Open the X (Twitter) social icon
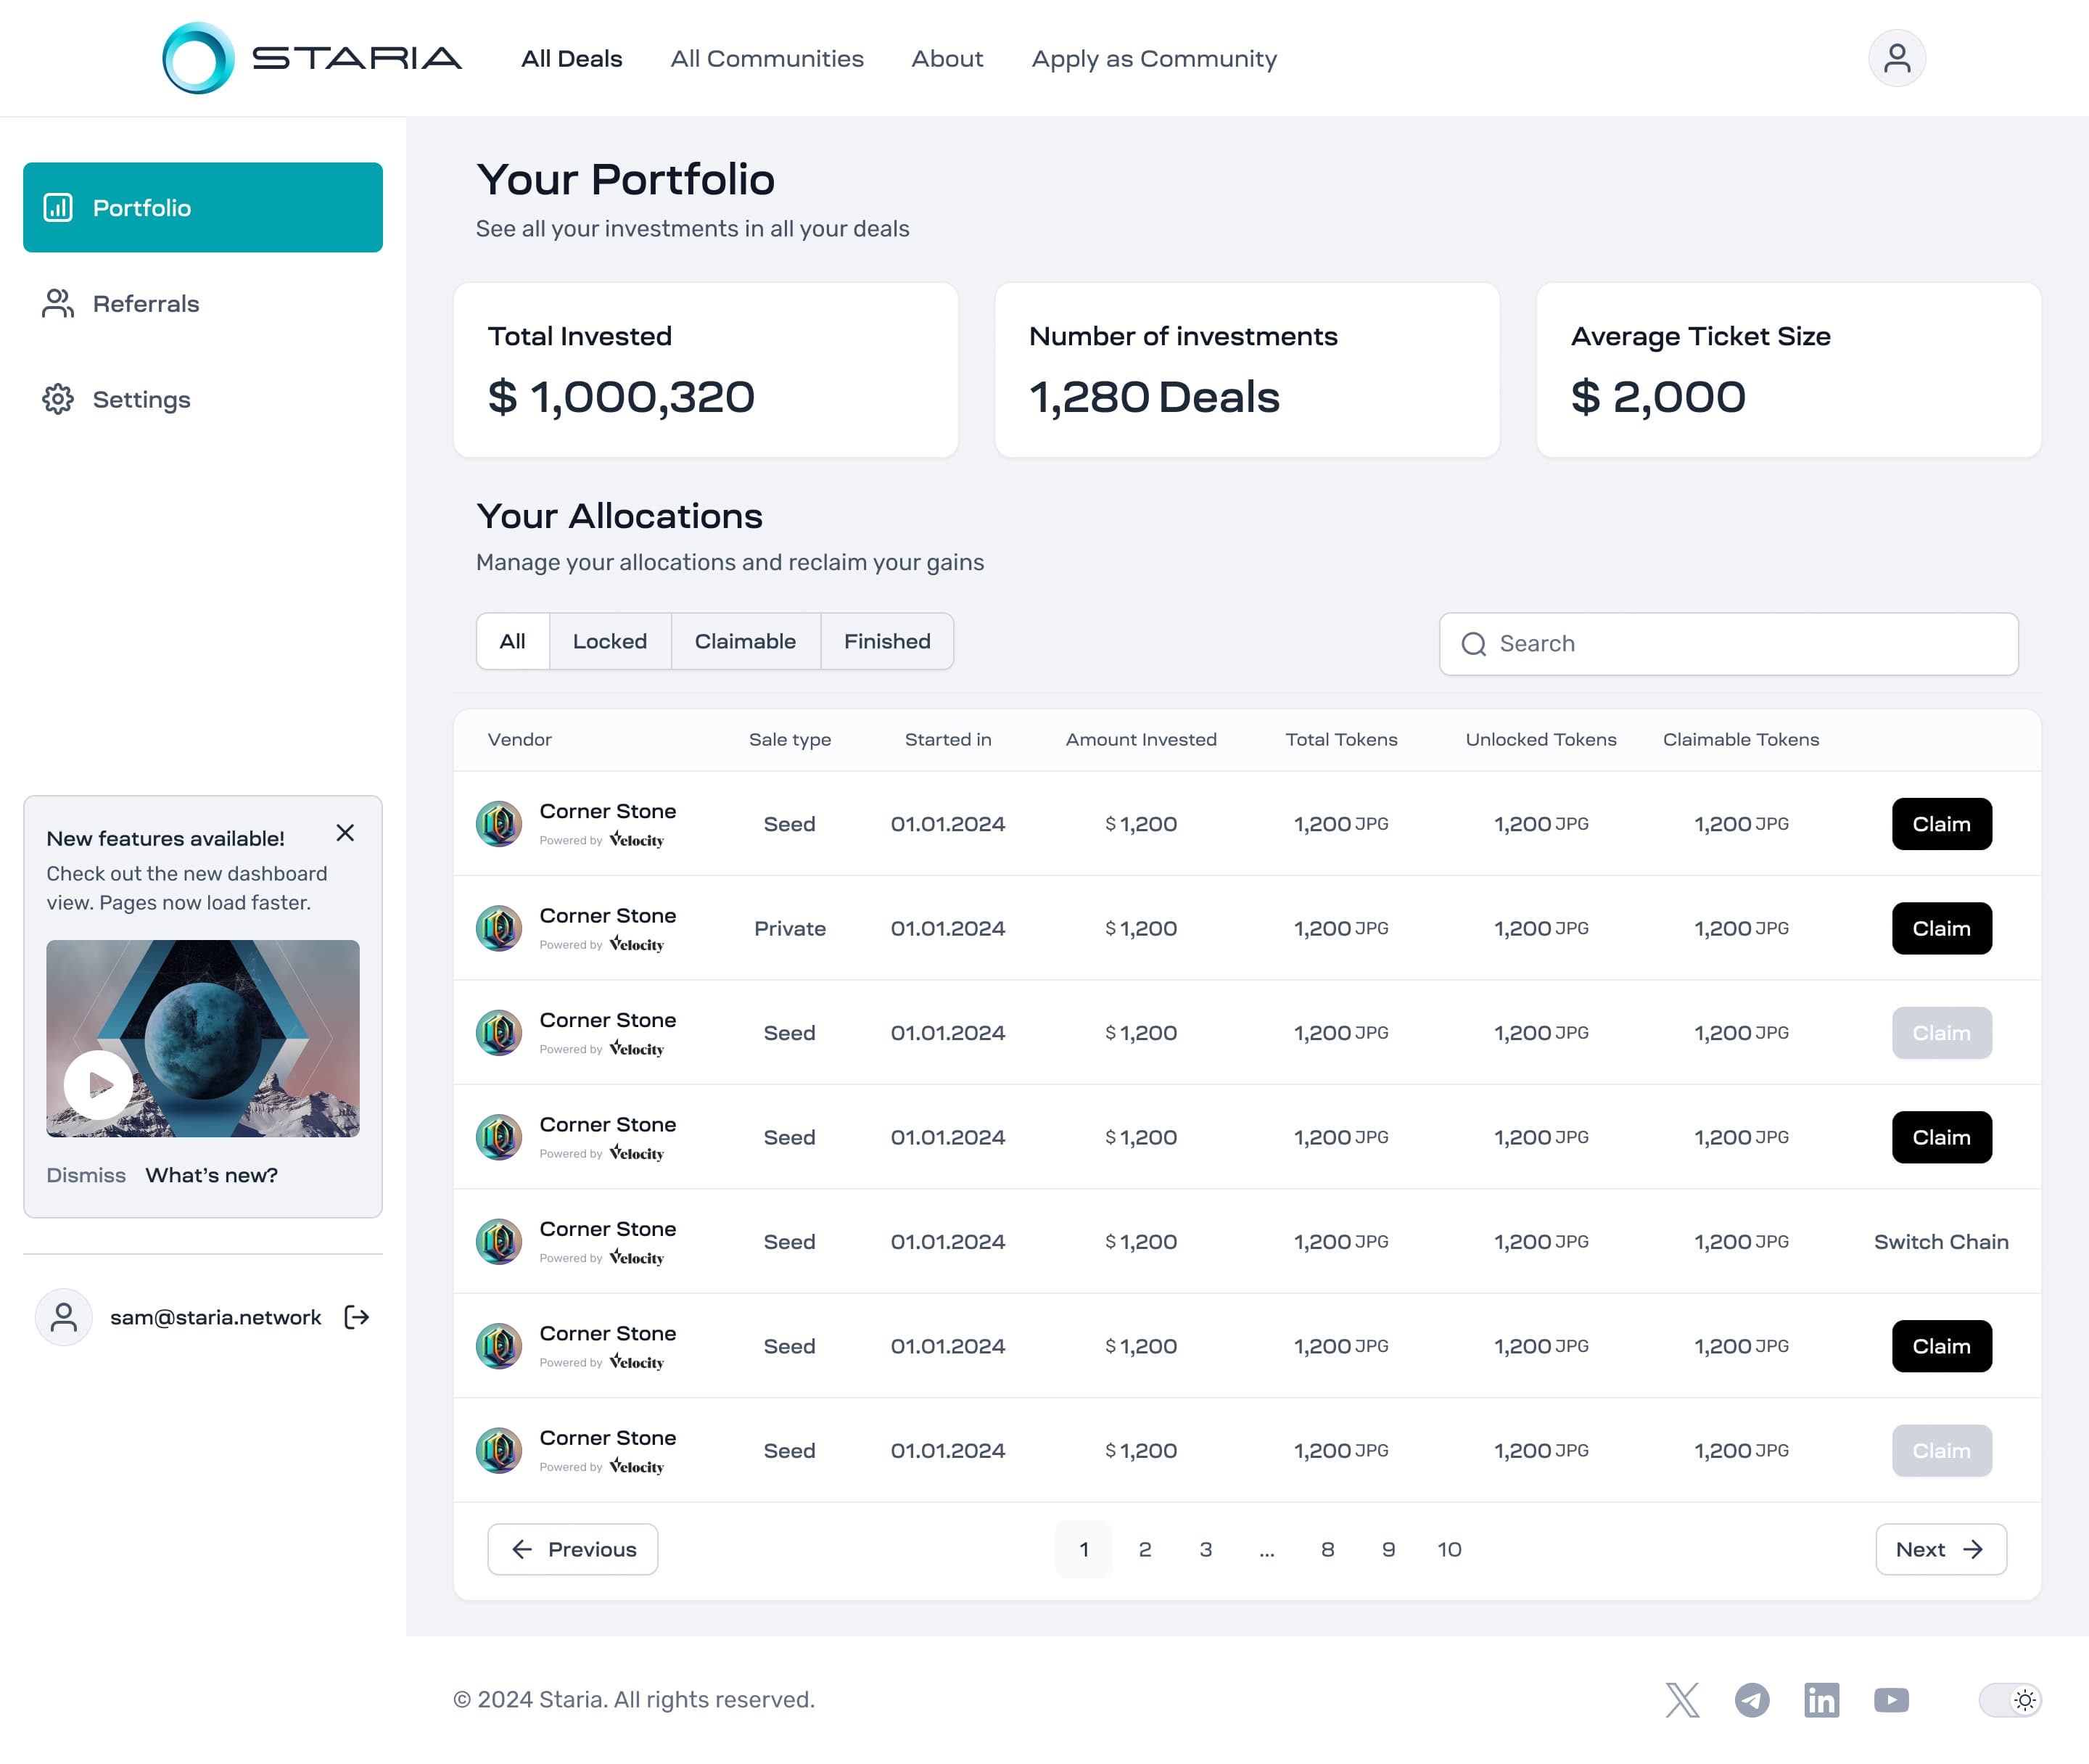Image resolution: width=2089 pixels, height=1764 pixels. coord(1682,1699)
